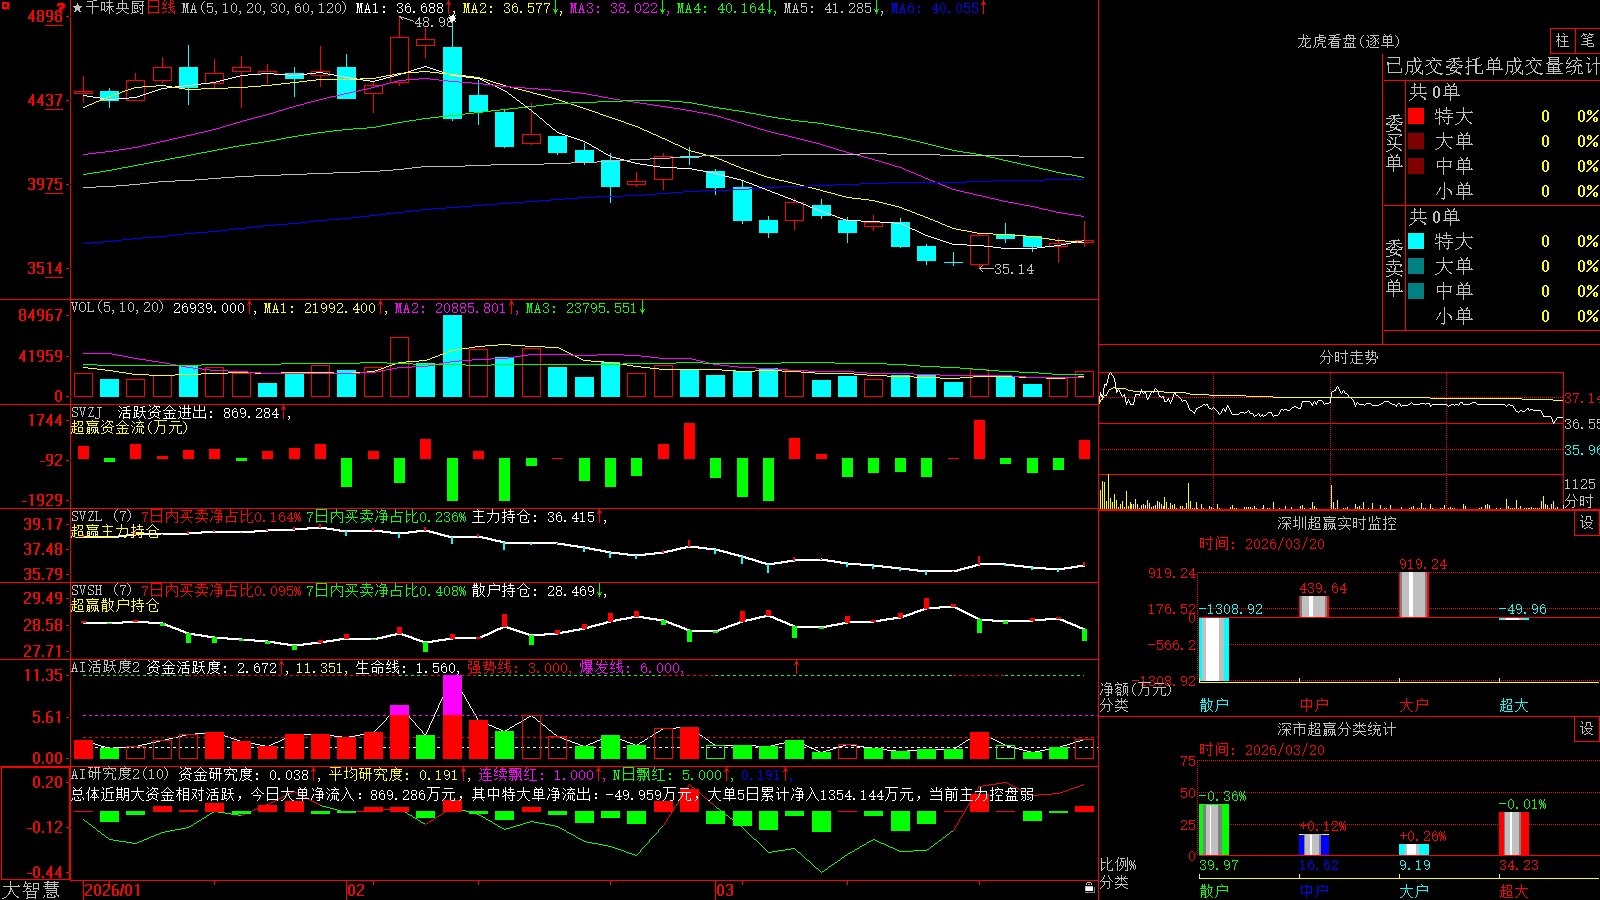Click the cyan 散户 bar showing -1308.92
The height and width of the screenshot is (900, 1600).
tap(1214, 649)
